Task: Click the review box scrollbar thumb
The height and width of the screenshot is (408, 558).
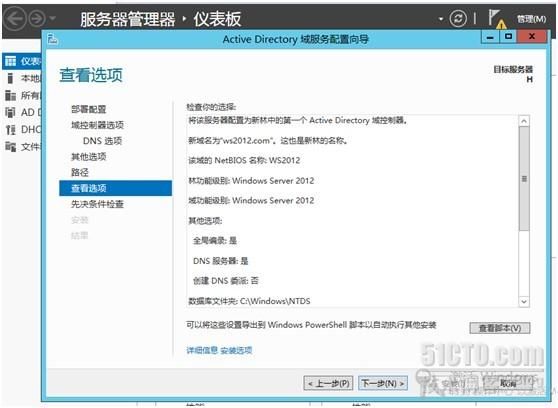Action: pyautogui.click(x=524, y=179)
